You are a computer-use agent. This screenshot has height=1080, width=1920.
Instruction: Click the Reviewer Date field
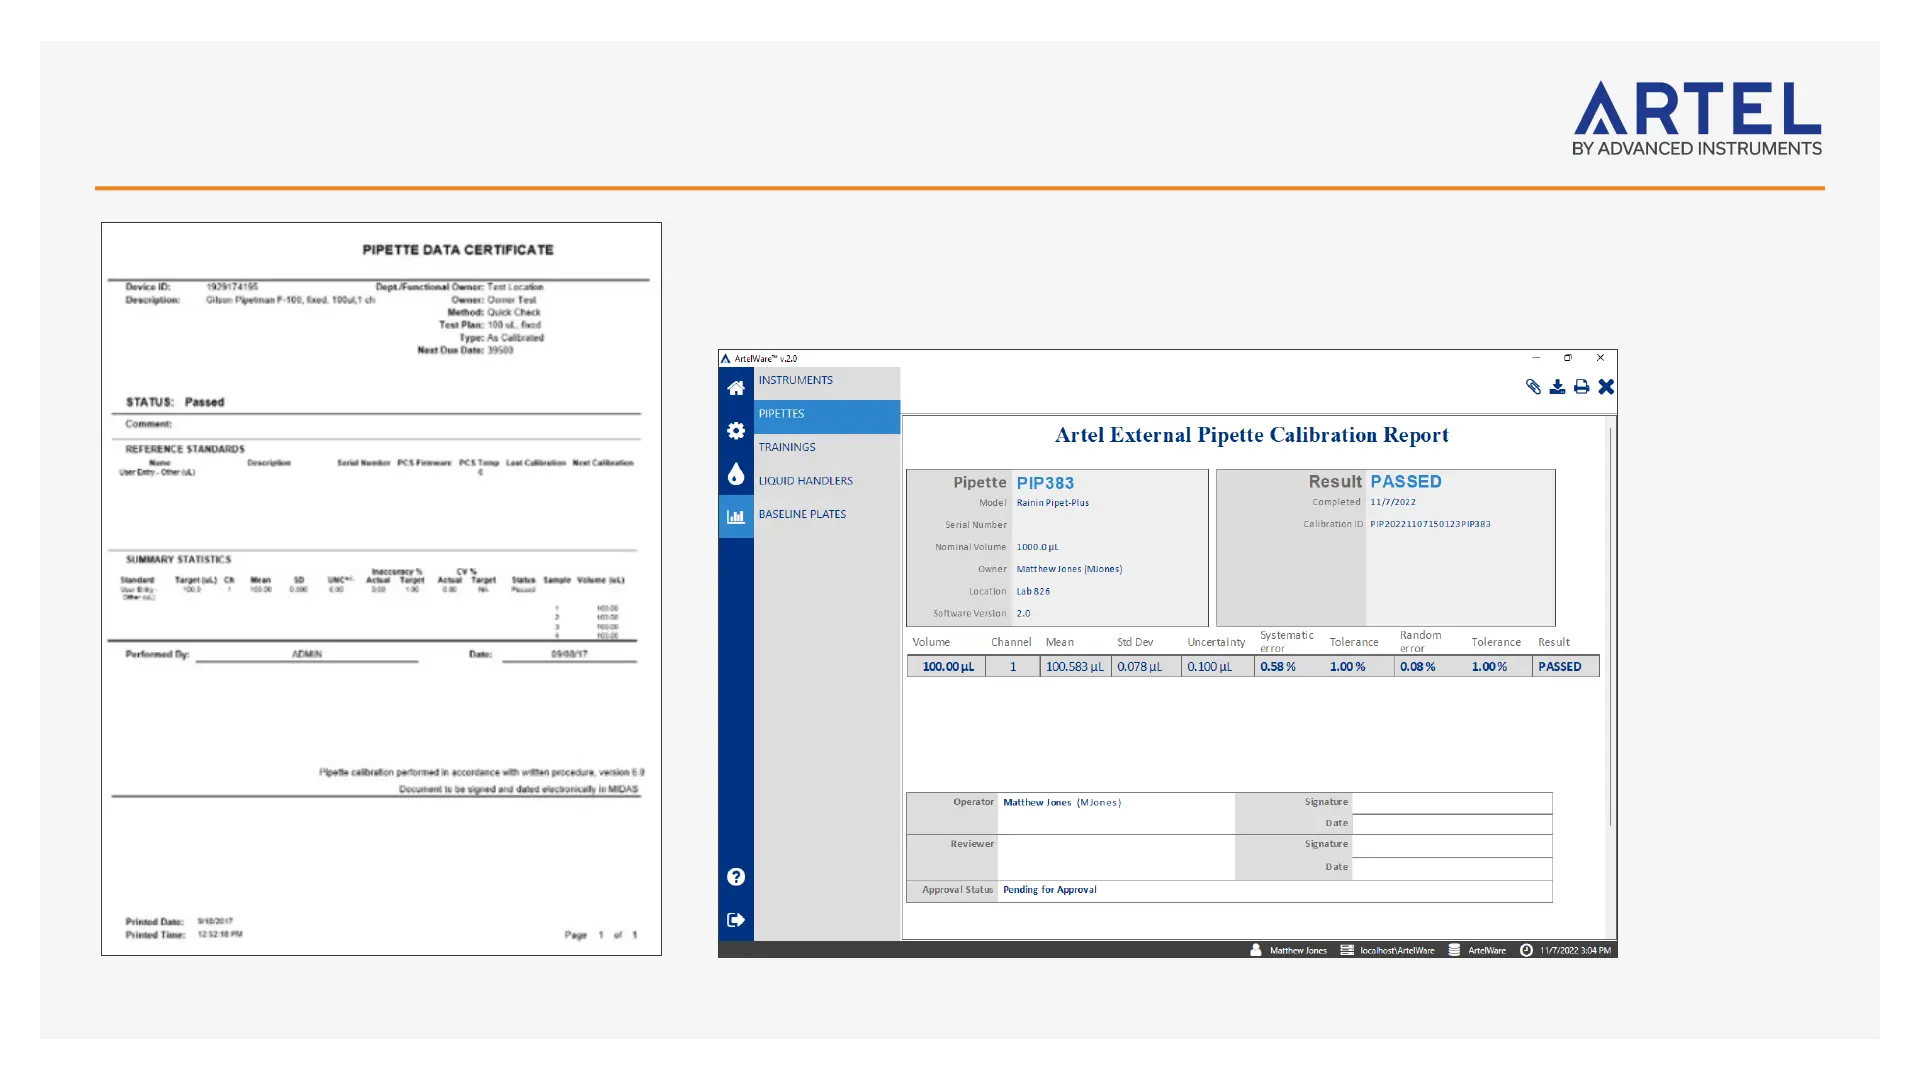pos(1452,868)
